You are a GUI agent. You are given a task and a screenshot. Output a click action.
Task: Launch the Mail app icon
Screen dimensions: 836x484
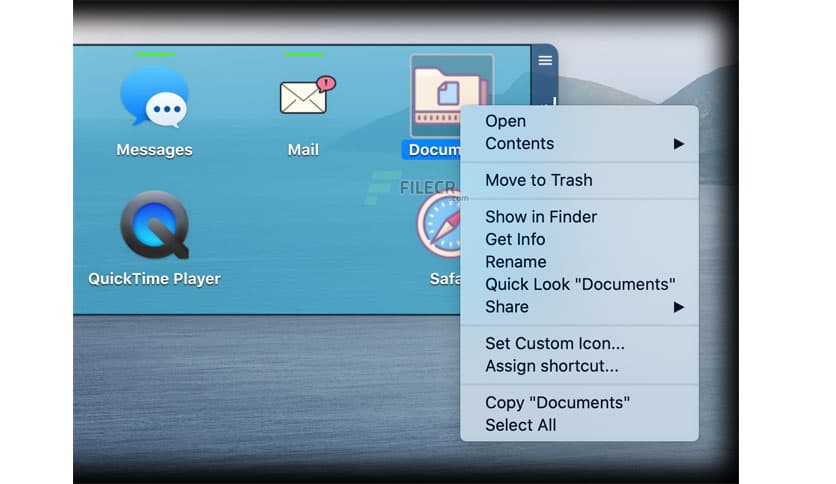(307, 96)
